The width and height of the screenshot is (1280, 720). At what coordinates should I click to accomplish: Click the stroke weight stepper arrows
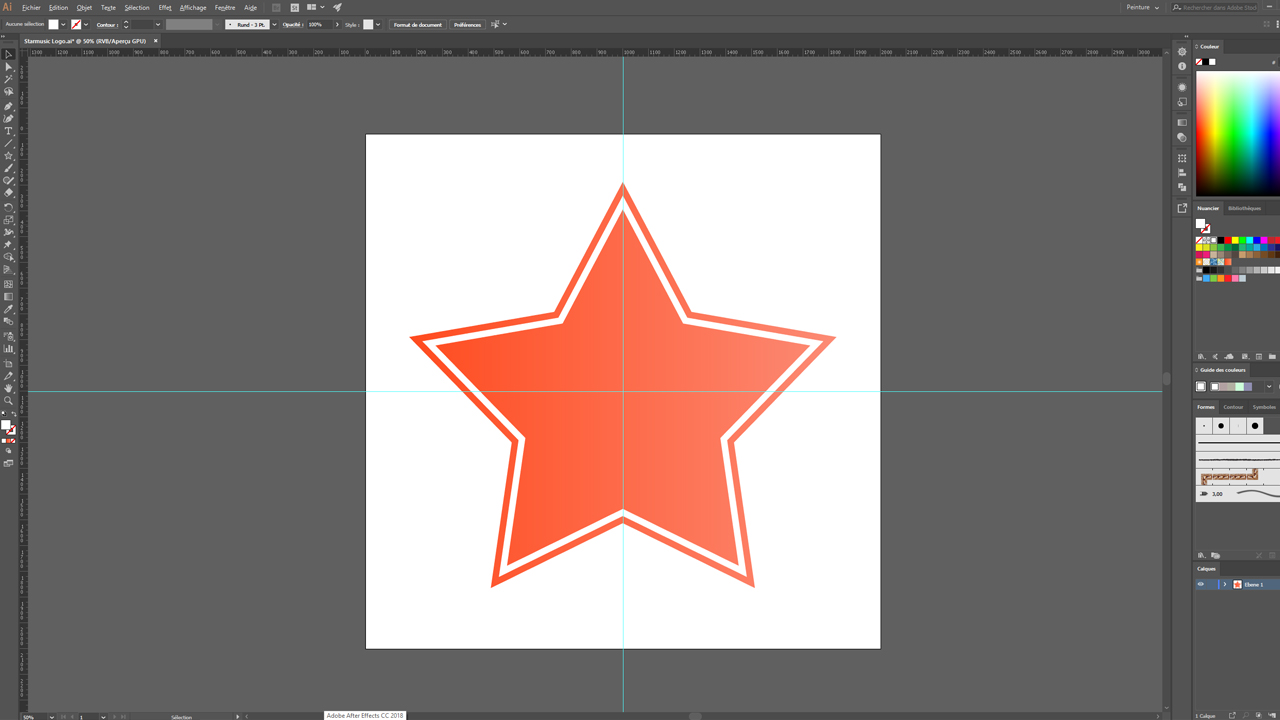coord(125,24)
